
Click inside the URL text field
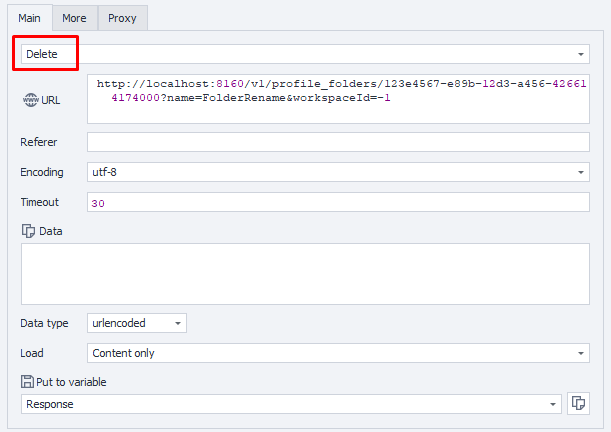[338, 98]
